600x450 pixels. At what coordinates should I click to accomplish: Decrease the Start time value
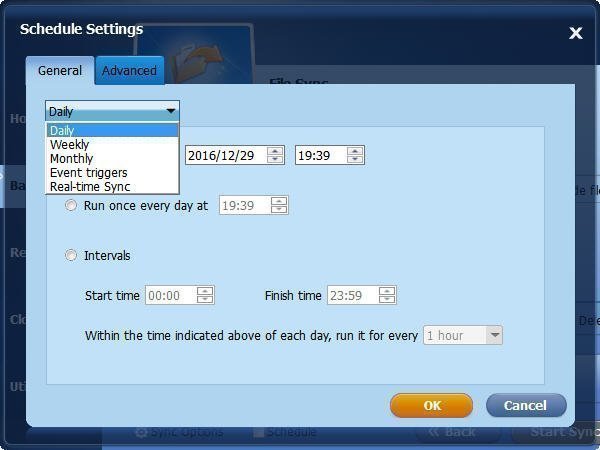tap(205, 299)
